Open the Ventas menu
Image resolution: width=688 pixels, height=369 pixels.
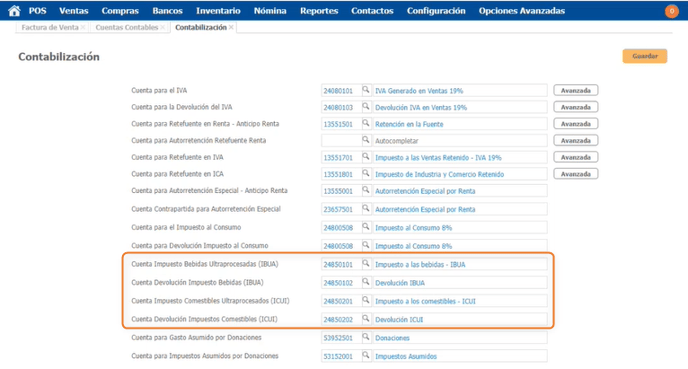pos(74,11)
